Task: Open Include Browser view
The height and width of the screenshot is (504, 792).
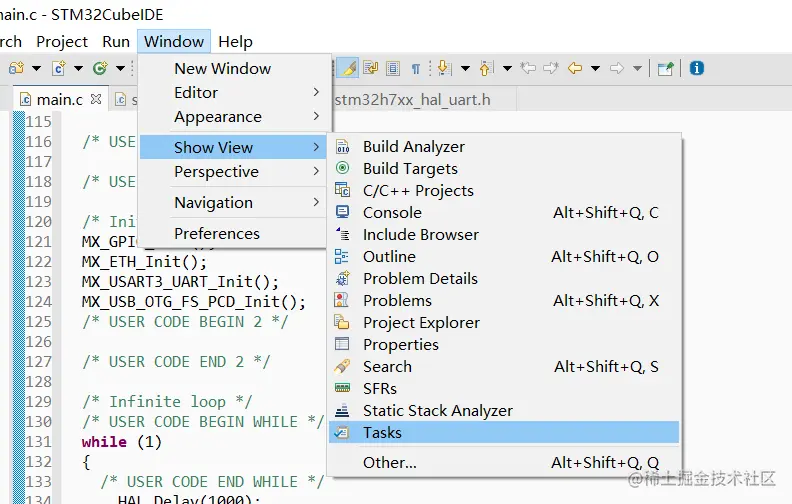Action: pyautogui.click(x=504, y=234)
